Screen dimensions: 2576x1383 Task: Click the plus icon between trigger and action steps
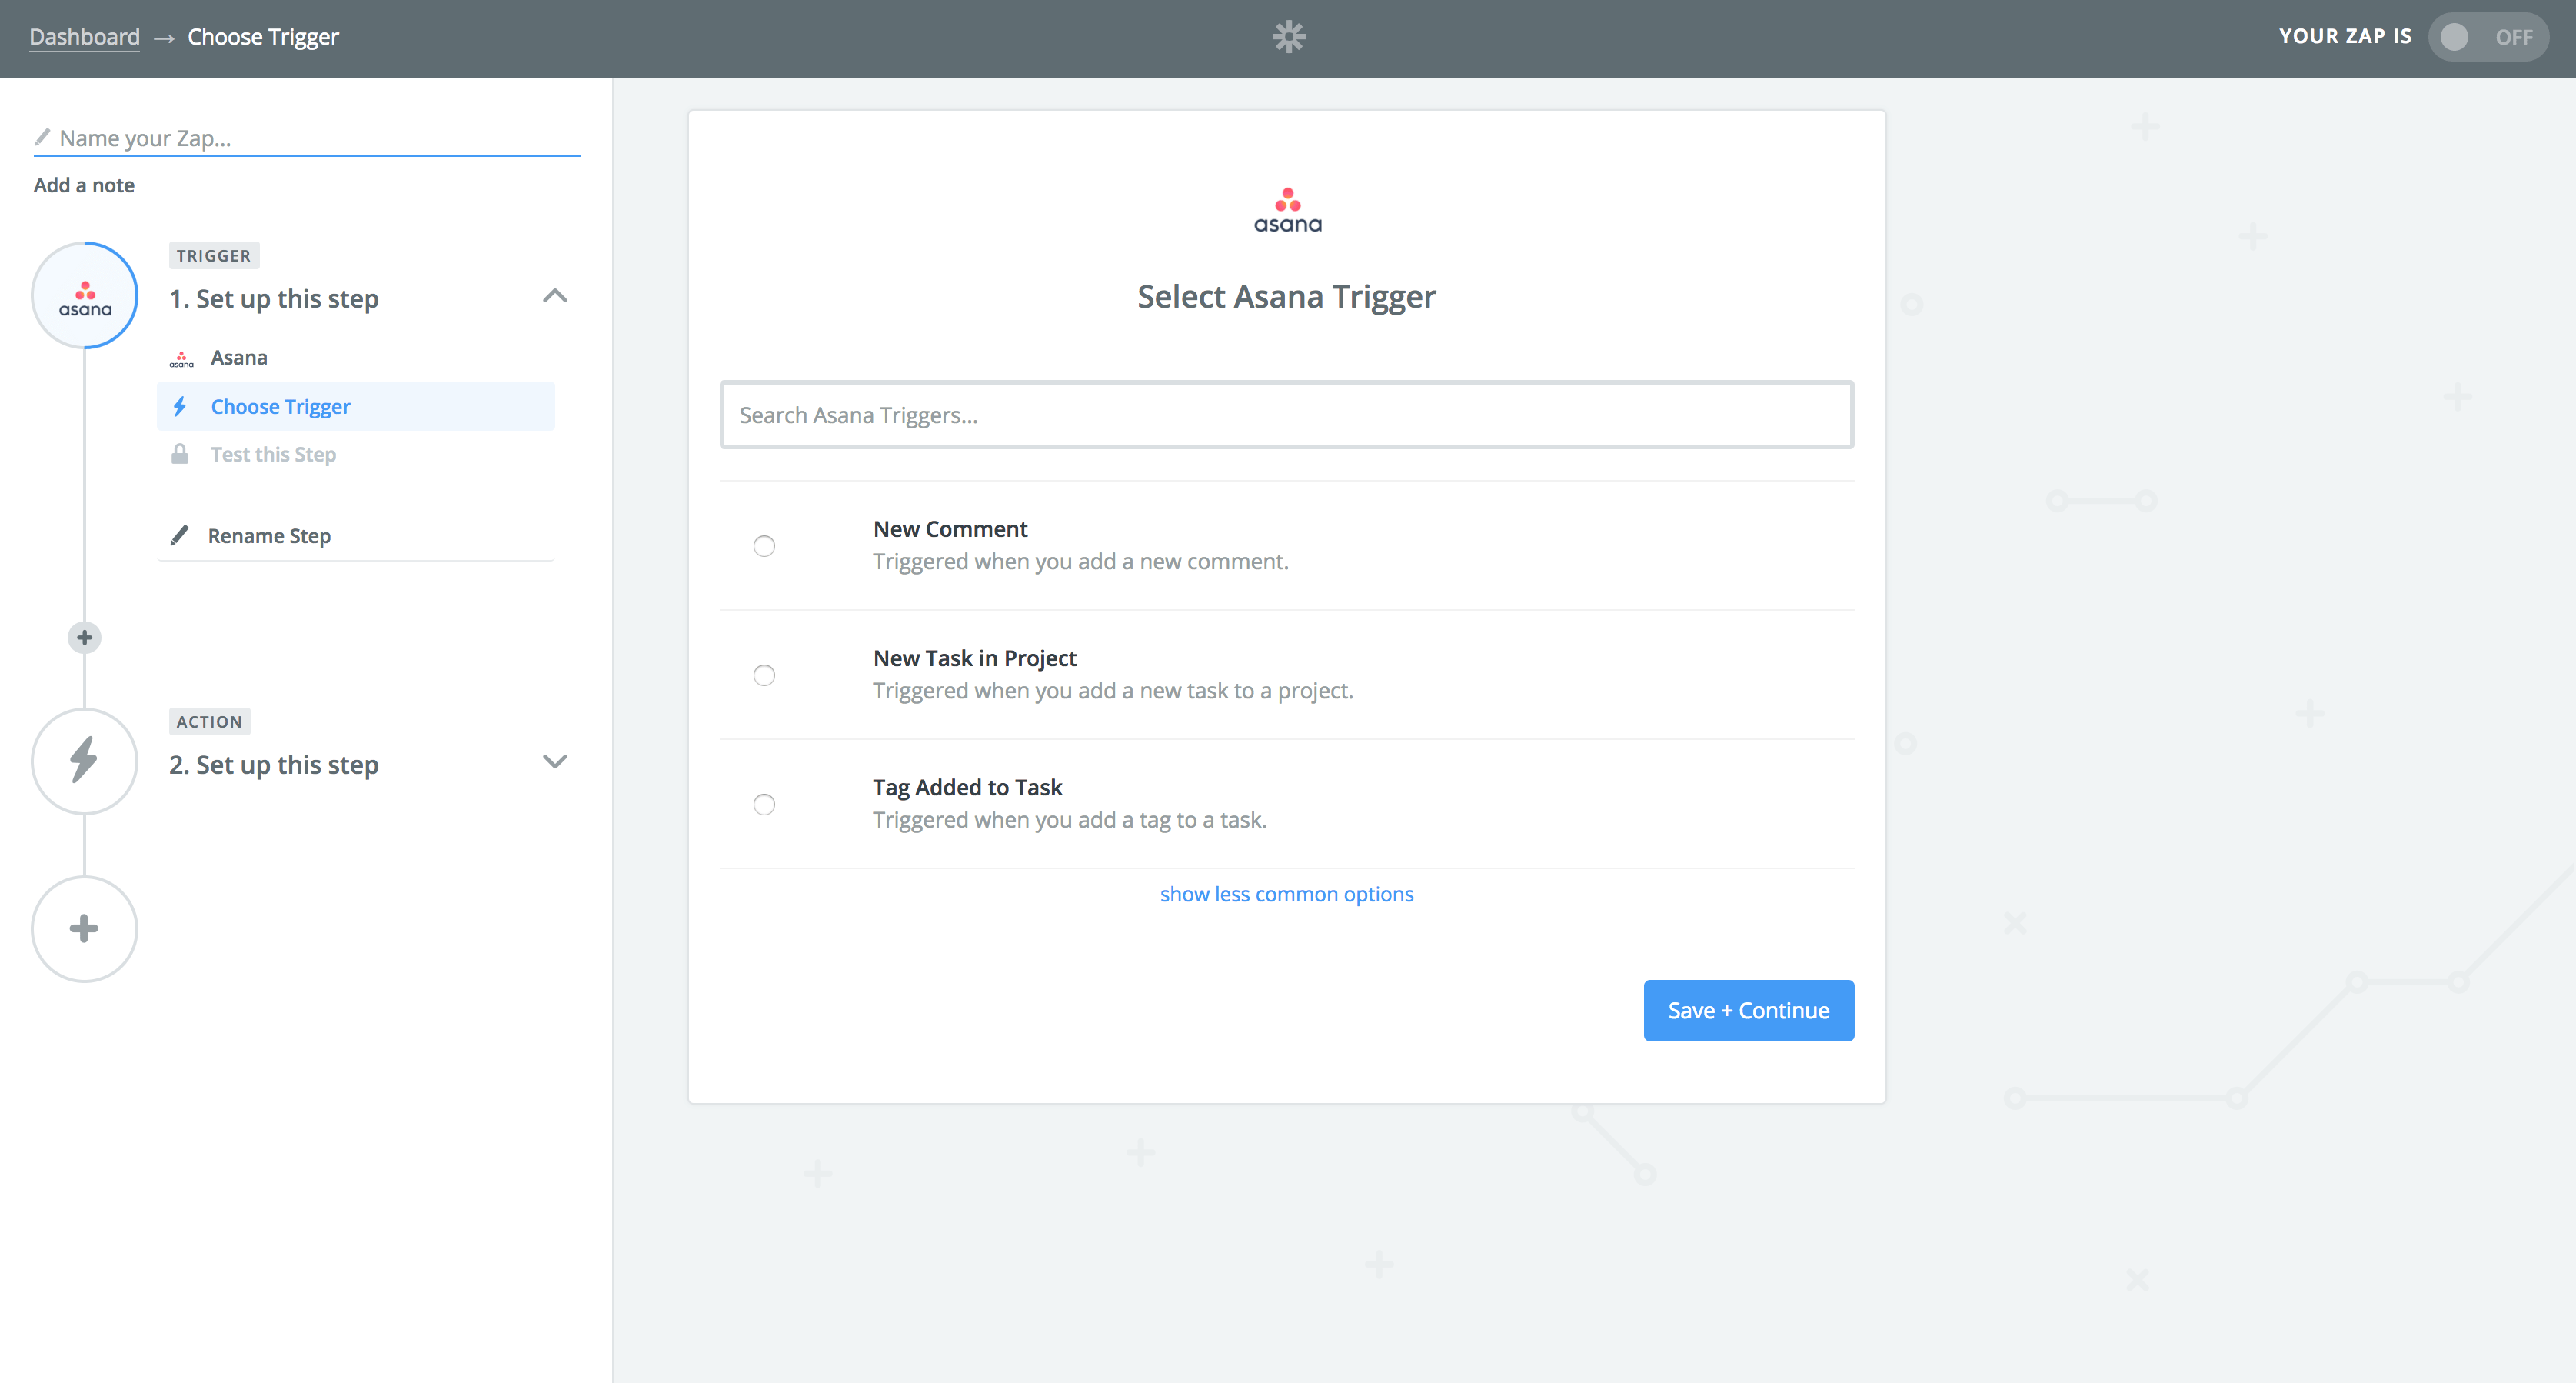(x=84, y=637)
